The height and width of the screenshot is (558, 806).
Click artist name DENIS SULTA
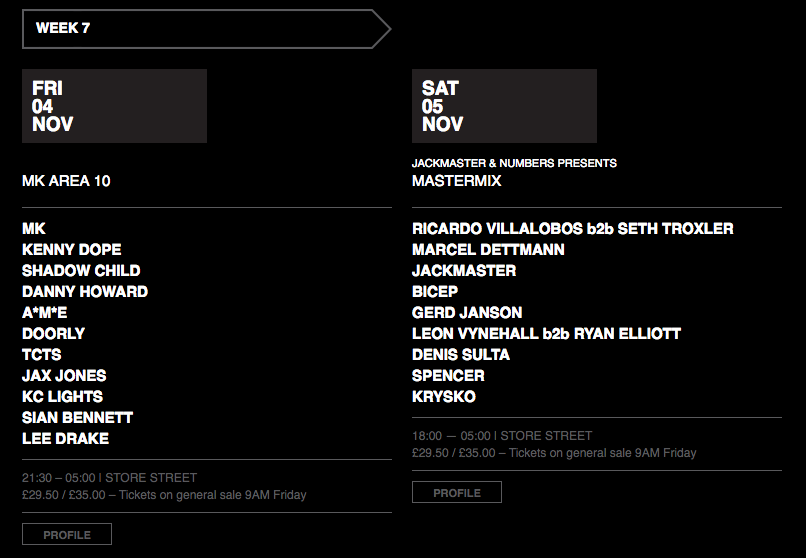(461, 355)
